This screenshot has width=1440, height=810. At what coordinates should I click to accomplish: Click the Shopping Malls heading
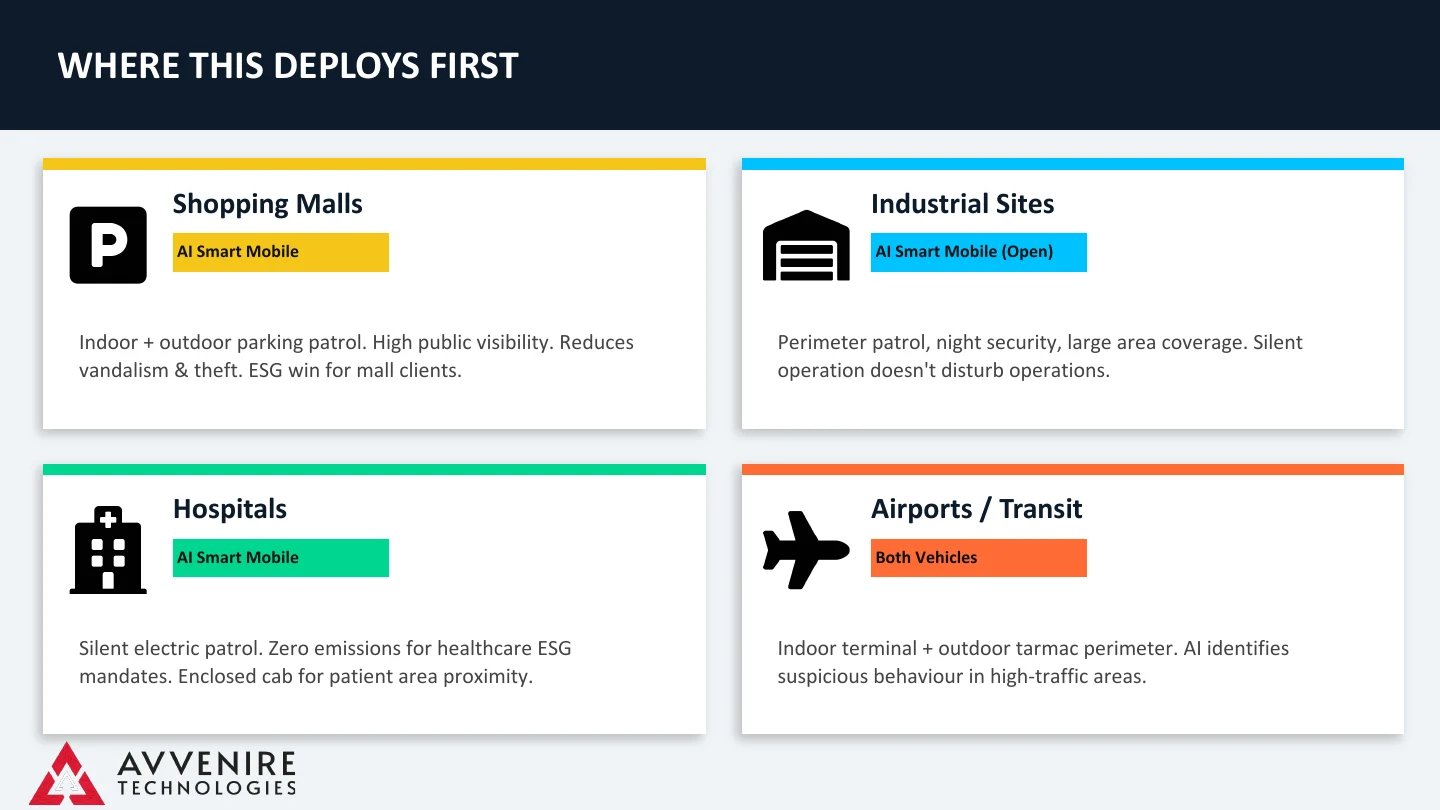[268, 204]
